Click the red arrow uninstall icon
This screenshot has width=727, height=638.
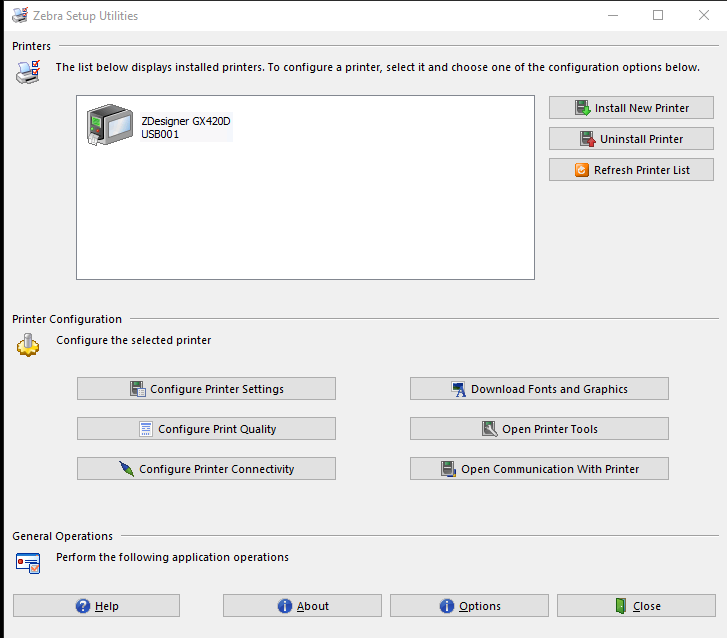pos(588,139)
